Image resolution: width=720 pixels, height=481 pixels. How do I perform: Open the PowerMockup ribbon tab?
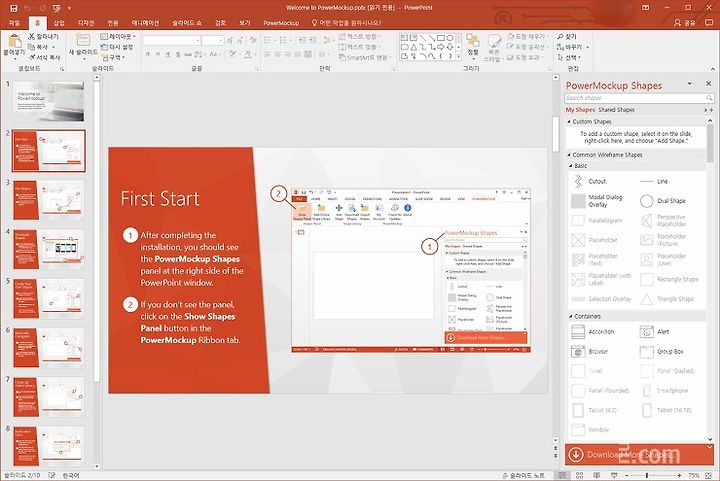(x=281, y=22)
